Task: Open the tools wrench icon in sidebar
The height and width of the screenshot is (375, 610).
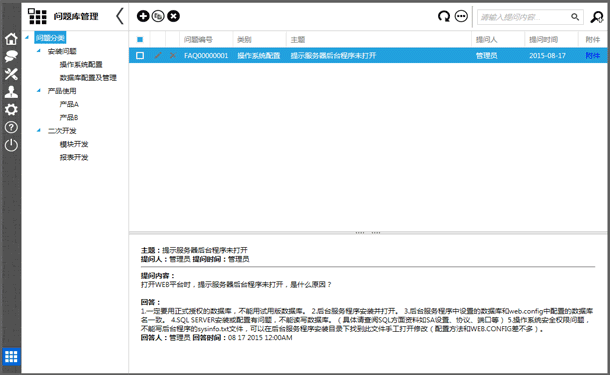Action: 11,74
